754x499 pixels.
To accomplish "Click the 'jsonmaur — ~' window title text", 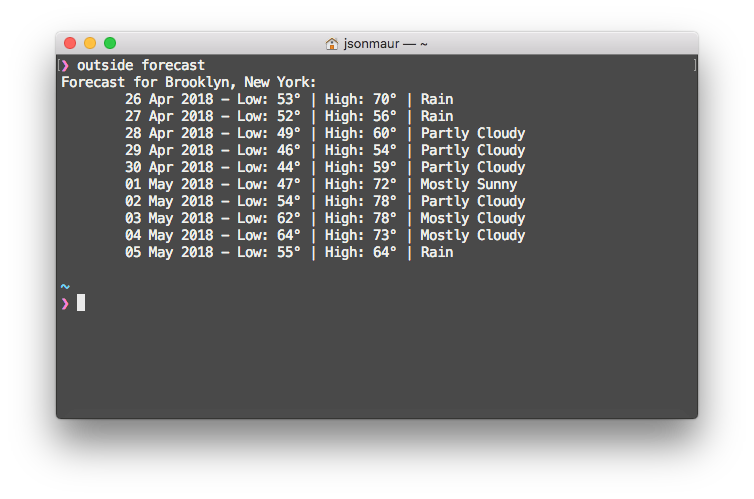I will coord(386,44).
